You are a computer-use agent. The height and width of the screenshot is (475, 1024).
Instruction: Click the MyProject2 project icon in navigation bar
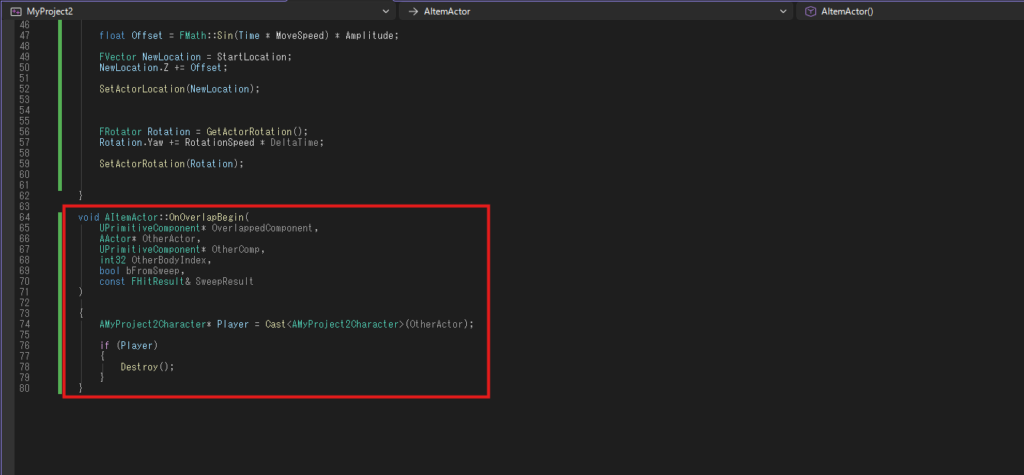point(15,11)
